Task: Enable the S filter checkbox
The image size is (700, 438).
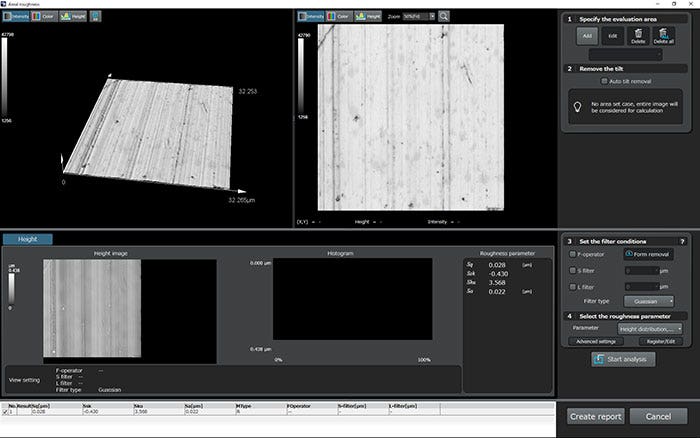Action: (x=571, y=269)
